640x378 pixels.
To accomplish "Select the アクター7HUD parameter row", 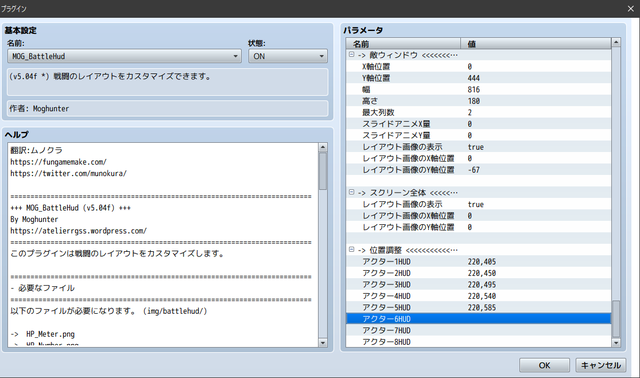I will 478,330.
